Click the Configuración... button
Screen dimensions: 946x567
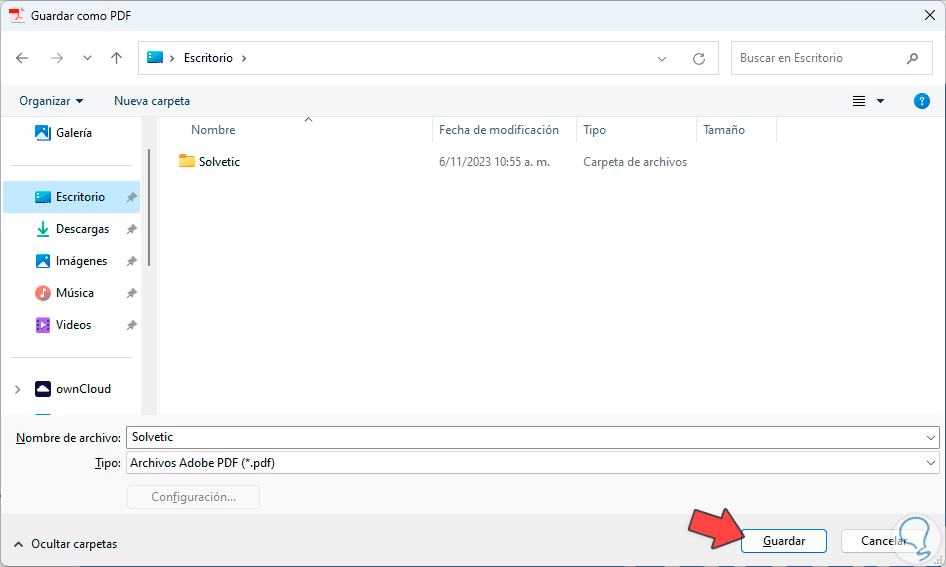pos(193,497)
